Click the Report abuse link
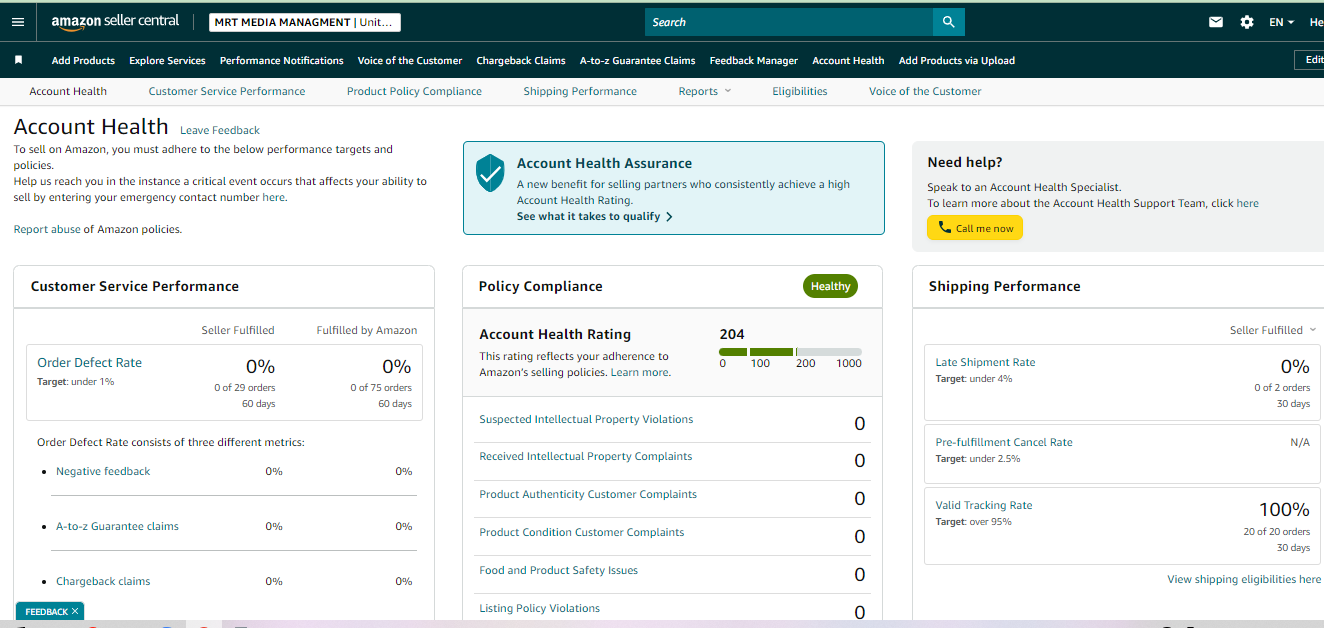Image resolution: width=1324 pixels, height=628 pixels. (47, 229)
